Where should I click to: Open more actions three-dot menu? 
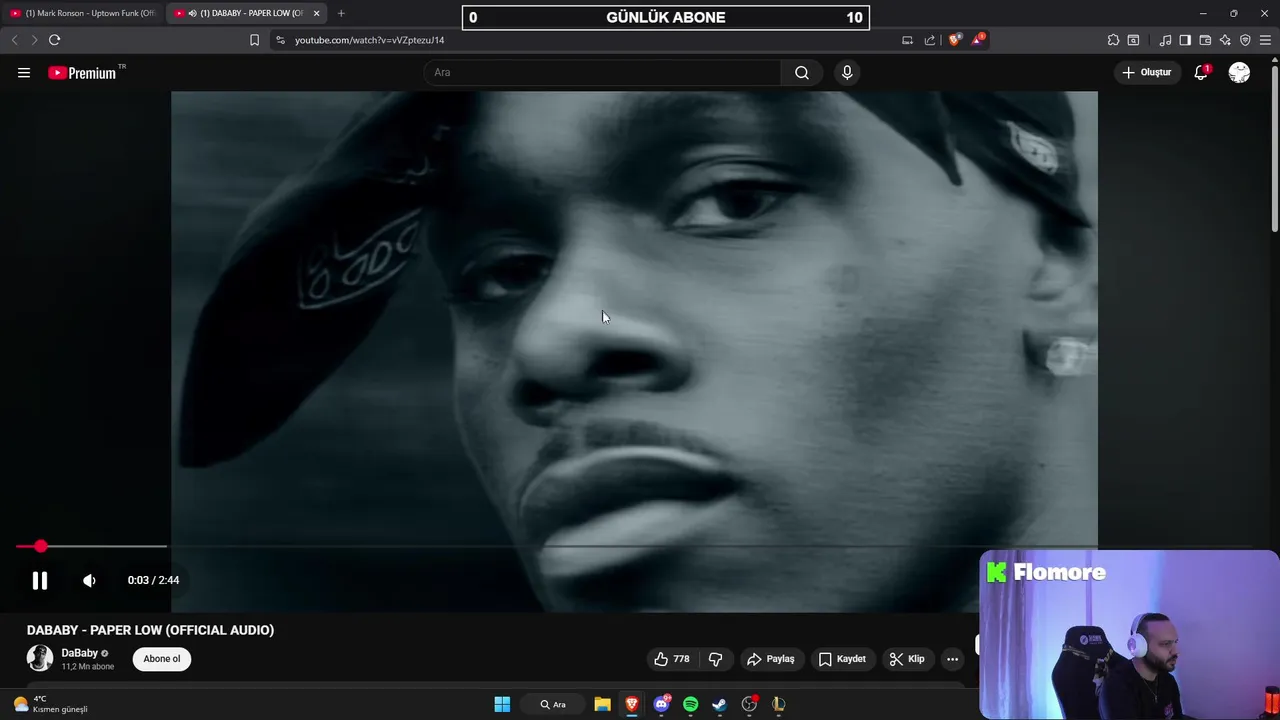[952, 659]
